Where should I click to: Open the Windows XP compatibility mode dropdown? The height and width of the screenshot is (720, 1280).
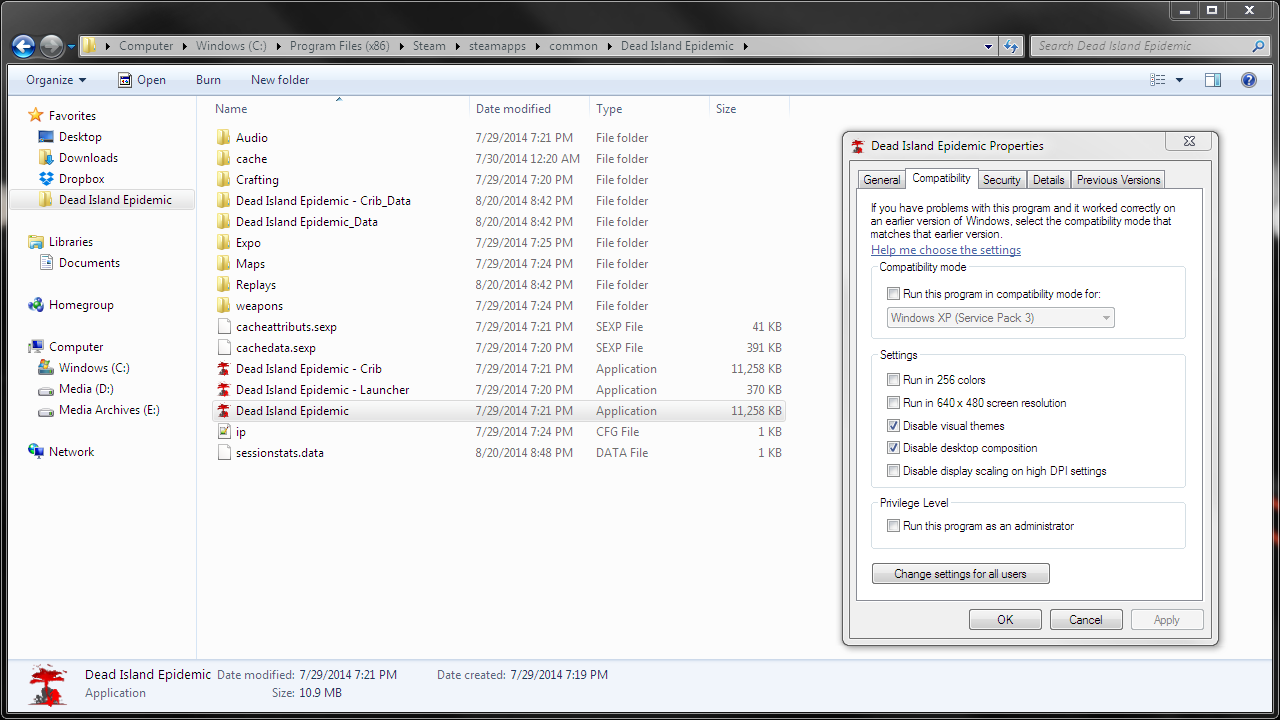(x=1001, y=318)
